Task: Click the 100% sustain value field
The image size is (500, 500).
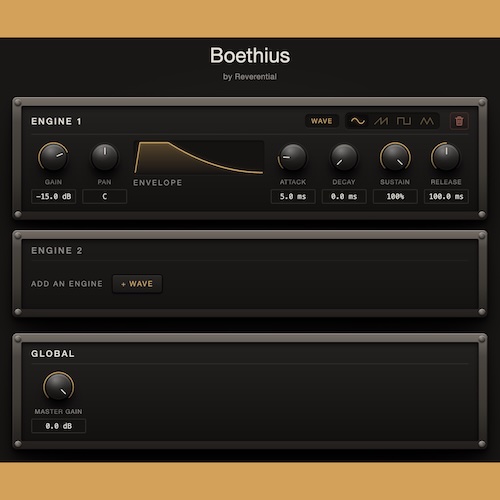Action: pyautogui.click(x=395, y=196)
